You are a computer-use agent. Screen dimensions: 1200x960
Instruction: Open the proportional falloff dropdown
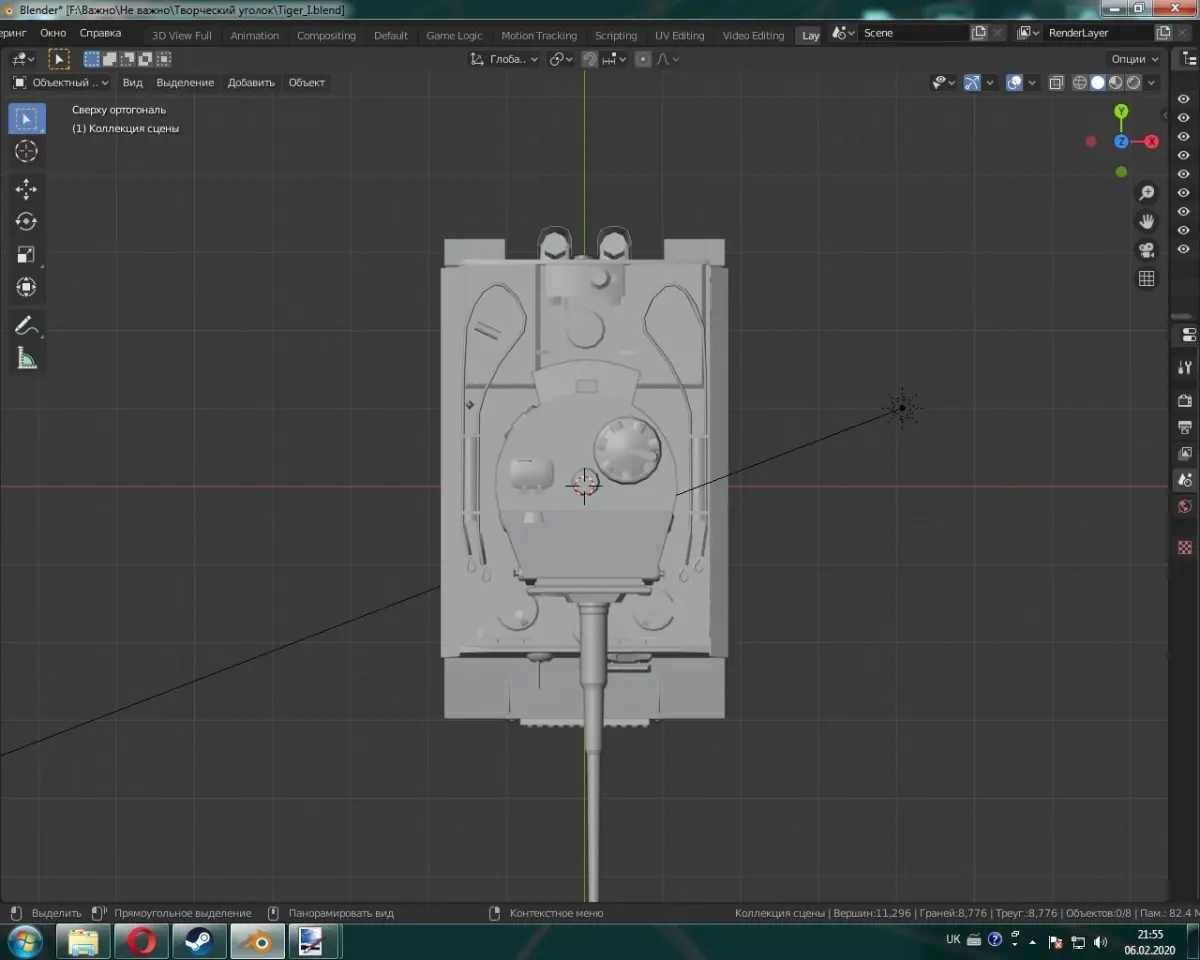click(x=668, y=59)
